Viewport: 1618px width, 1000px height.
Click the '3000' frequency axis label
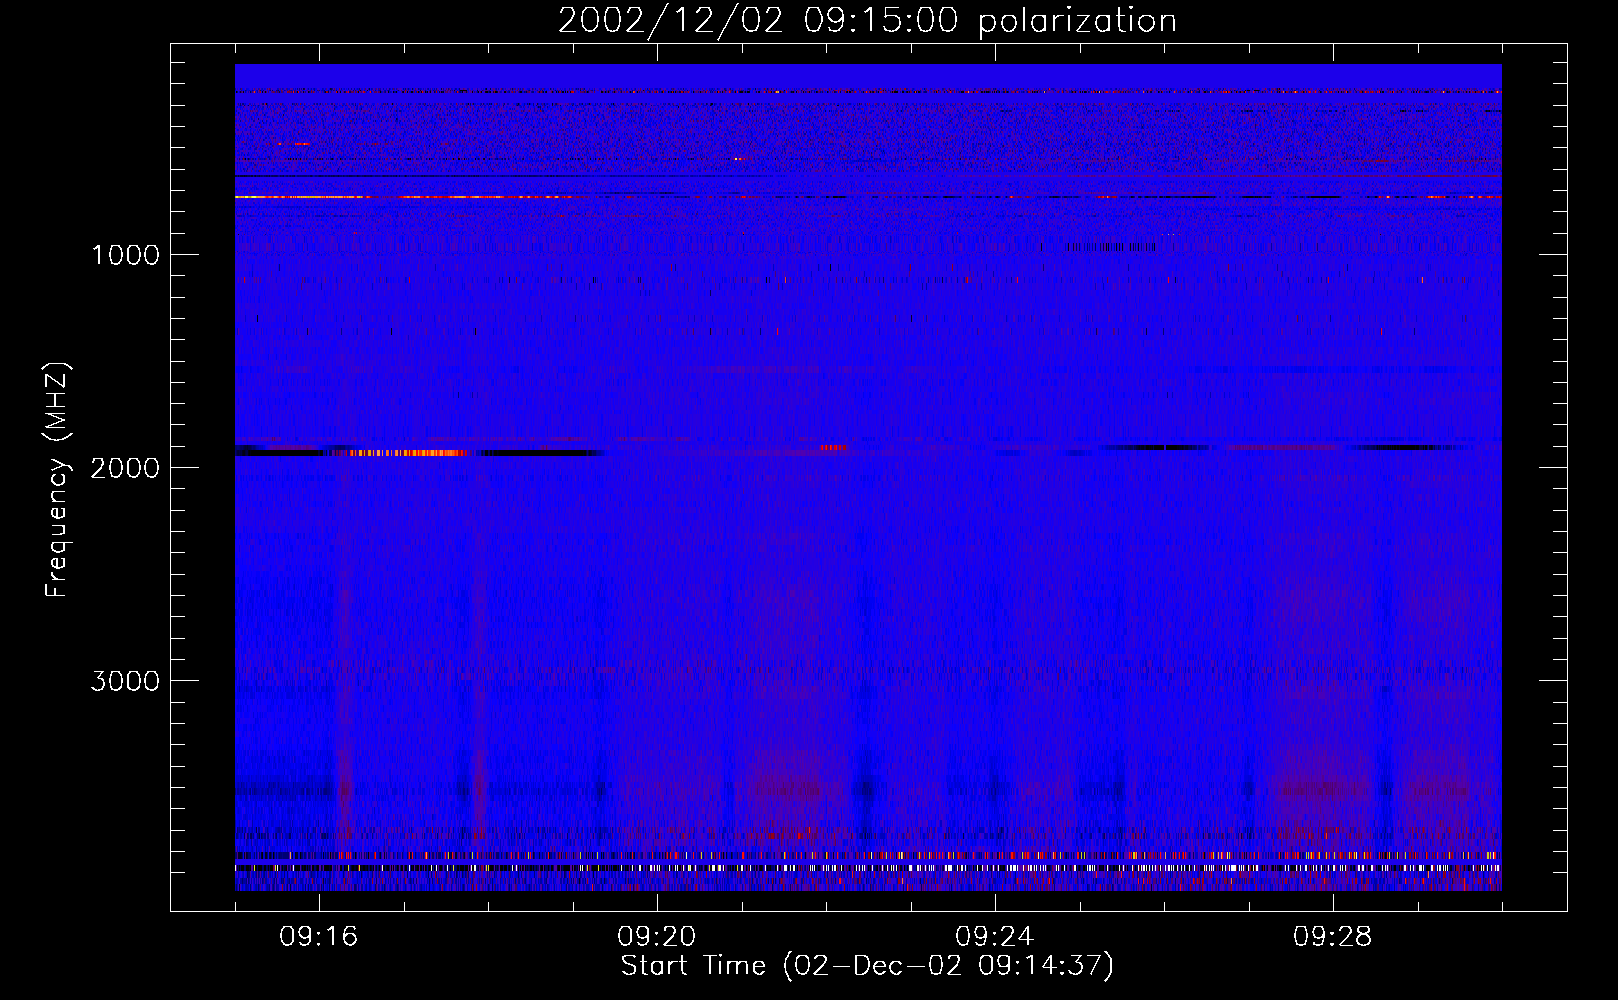click(x=125, y=681)
